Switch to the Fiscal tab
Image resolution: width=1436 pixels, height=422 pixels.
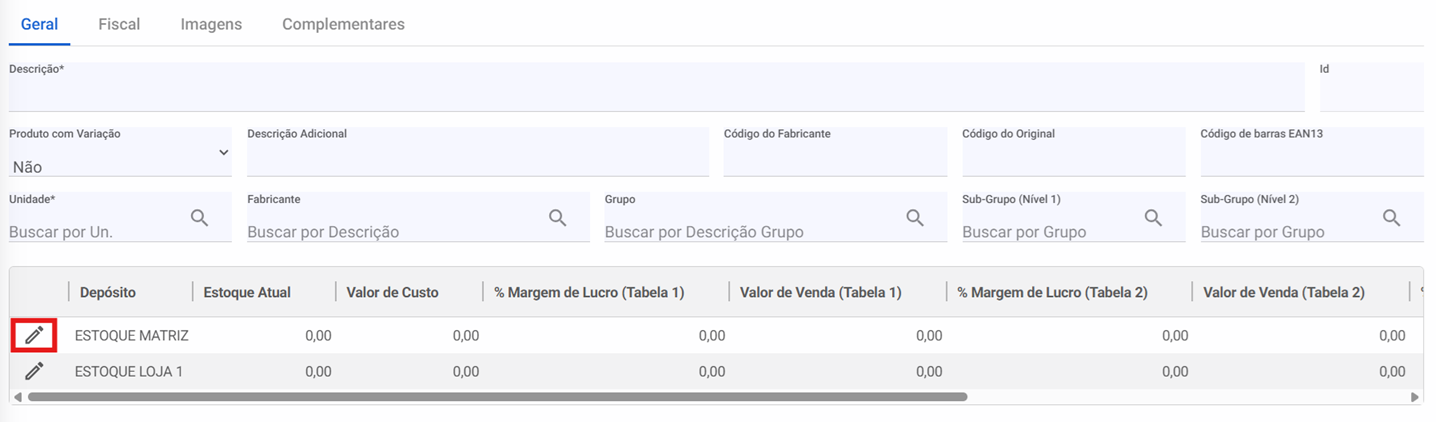coord(119,24)
